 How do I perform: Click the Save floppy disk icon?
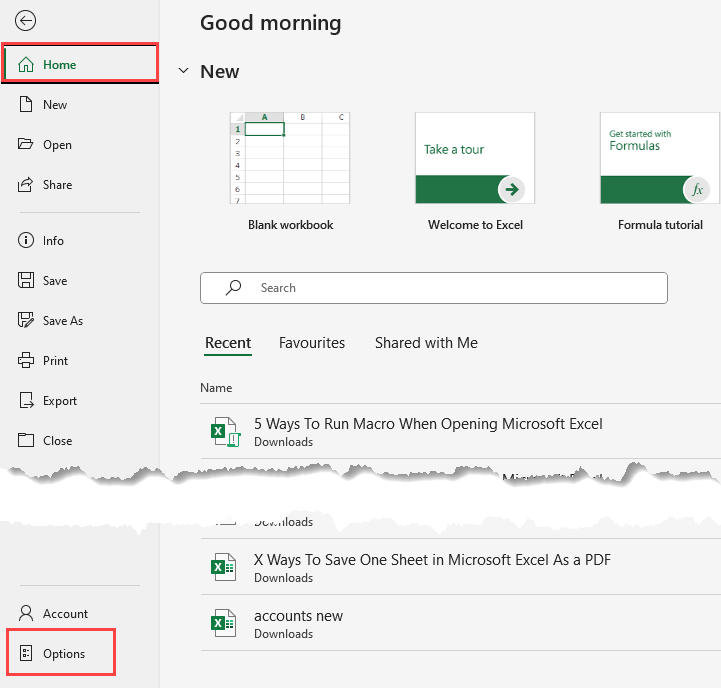click(x=26, y=280)
